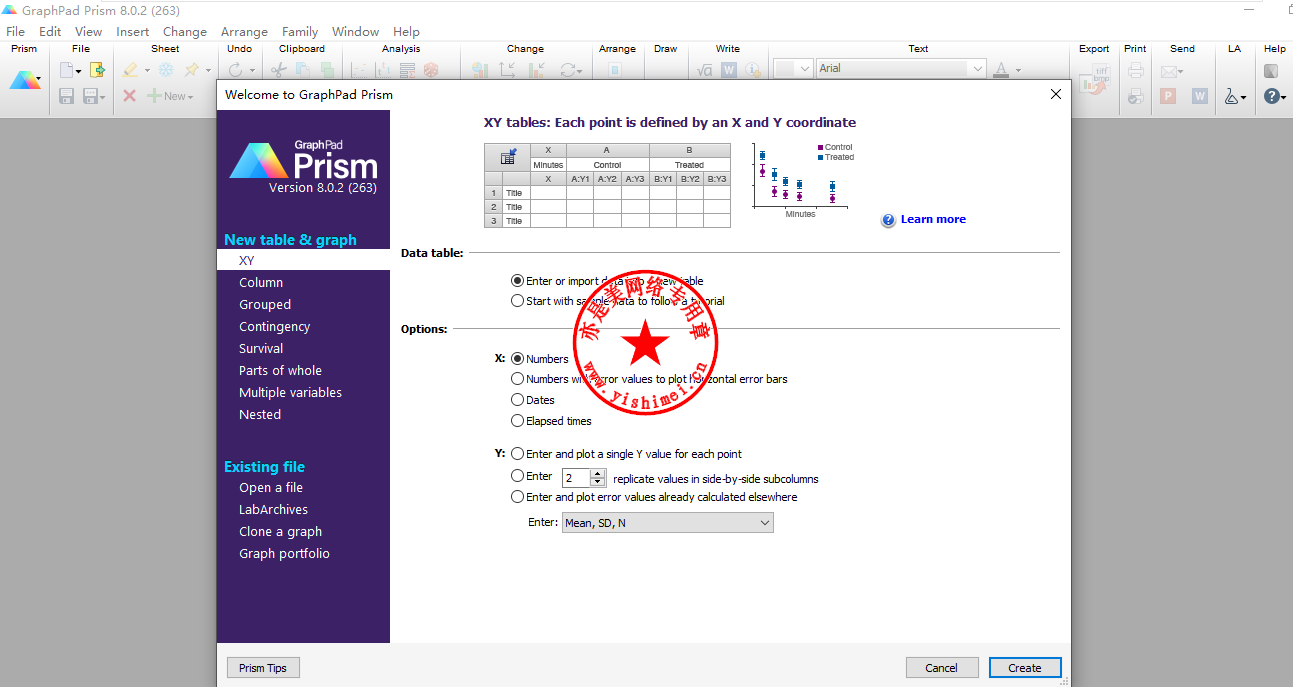Screen dimensions: 1293x687
Task: Open the Arial font dropdown
Action: click(x=901, y=69)
